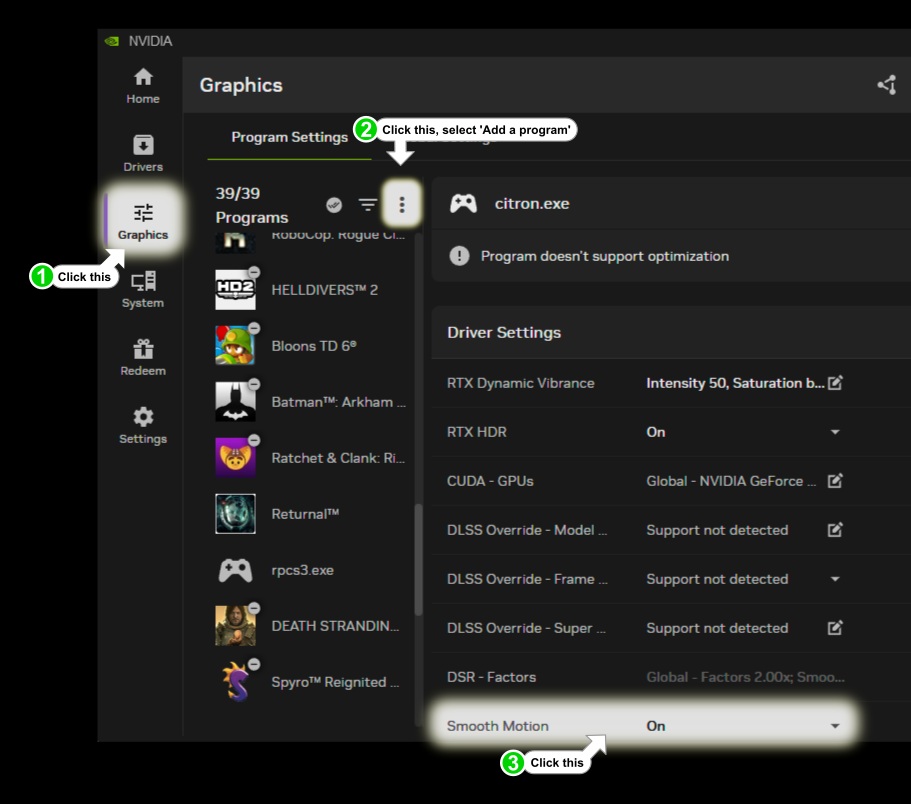
Task: Switch to the Program Settings tab
Action: pos(289,137)
